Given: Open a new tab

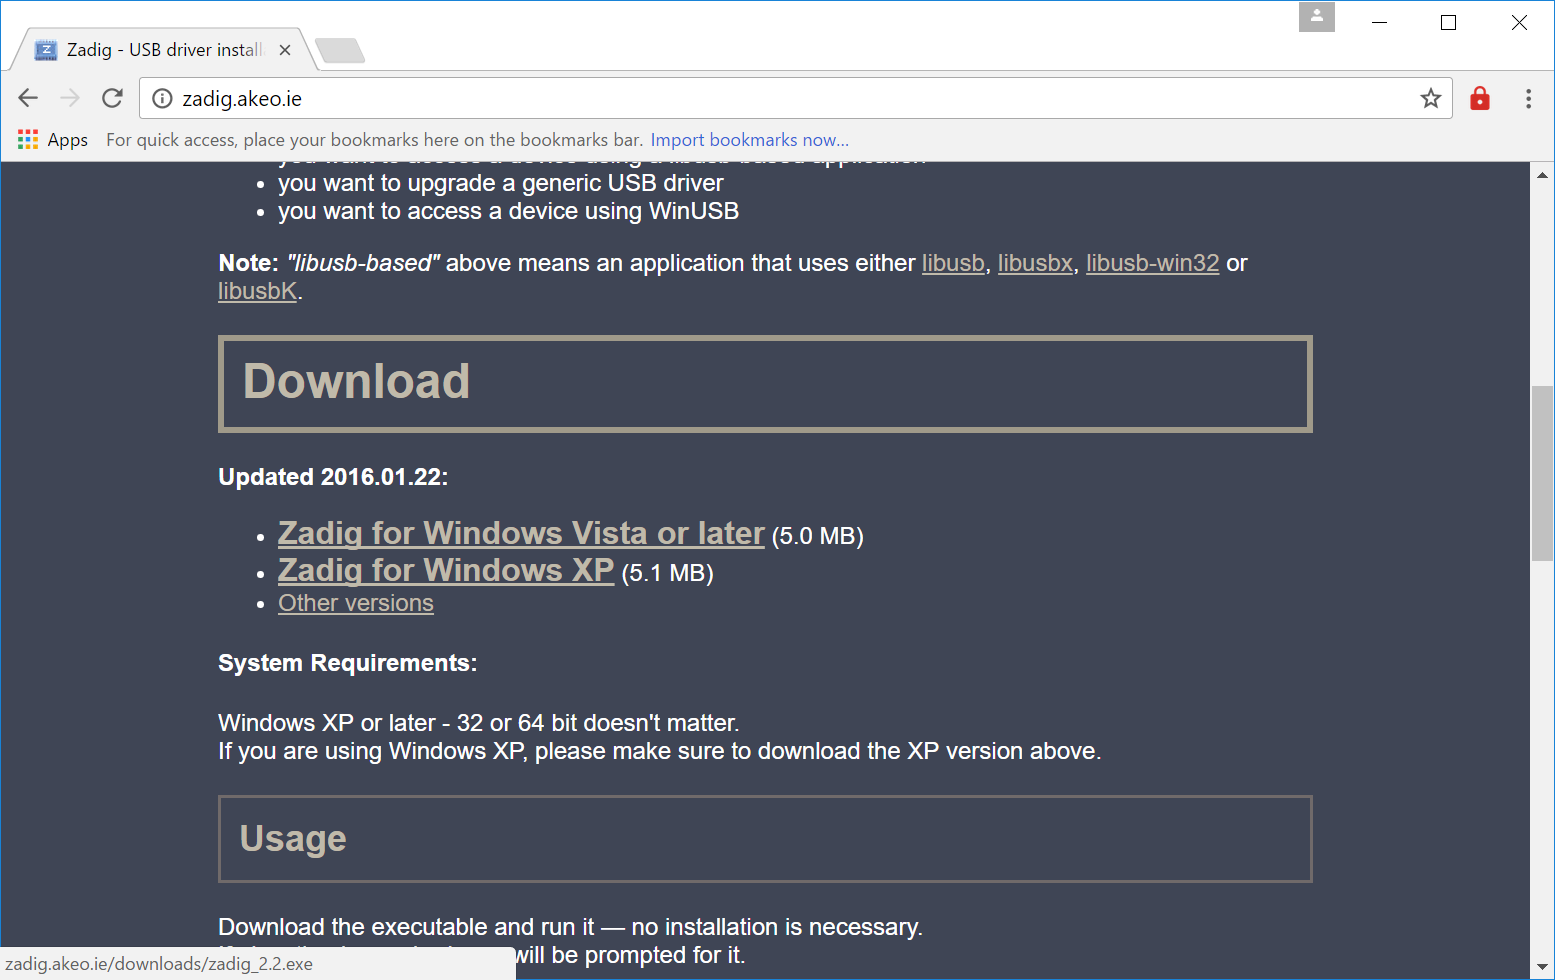Looking at the screenshot, I should (x=340, y=50).
